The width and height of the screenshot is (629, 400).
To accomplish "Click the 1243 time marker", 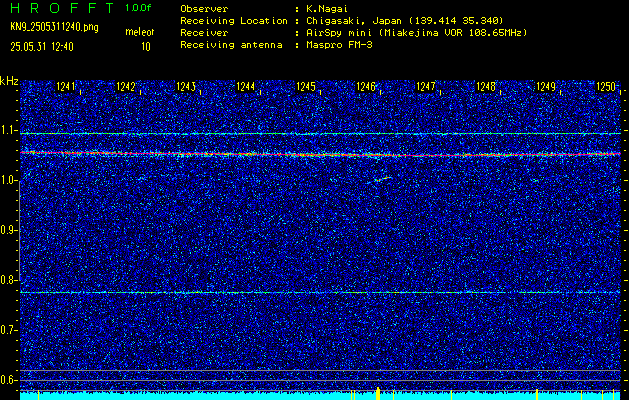I will pos(186,86).
